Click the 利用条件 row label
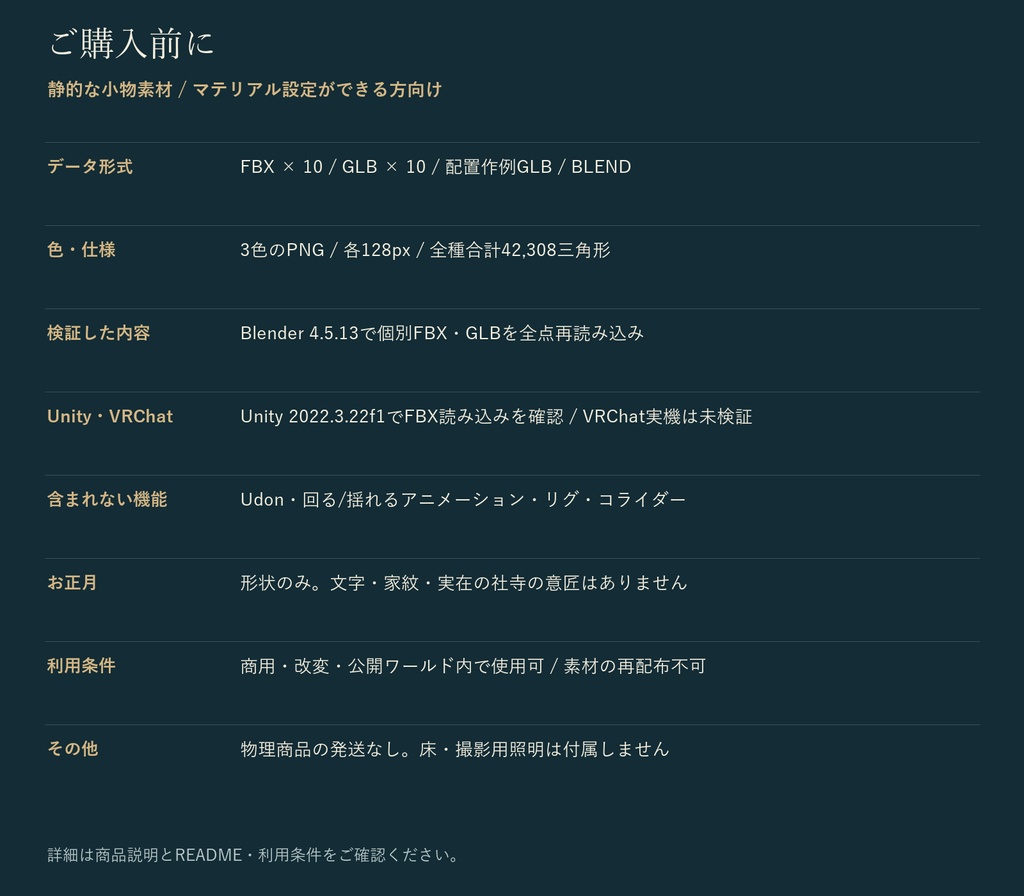This screenshot has width=1024, height=896. coord(82,665)
